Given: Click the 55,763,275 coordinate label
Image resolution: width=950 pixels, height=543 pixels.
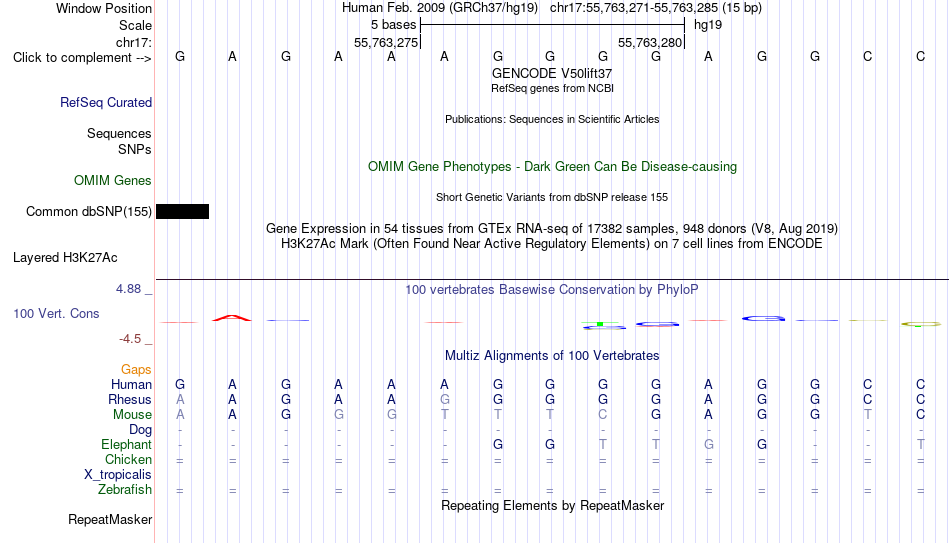Looking at the screenshot, I should 386,42.
